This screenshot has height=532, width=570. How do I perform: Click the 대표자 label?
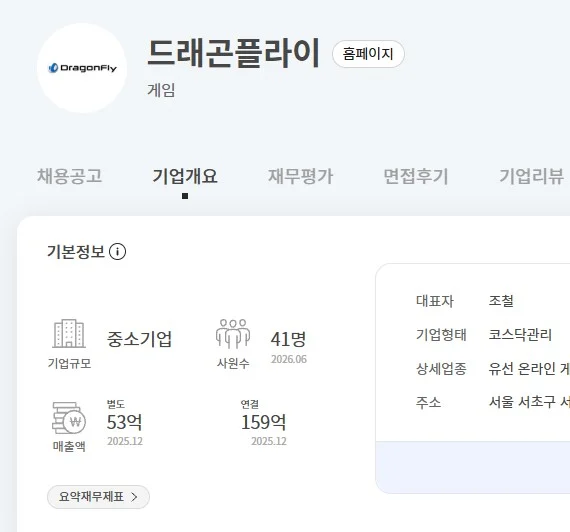pyautogui.click(x=435, y=301)
